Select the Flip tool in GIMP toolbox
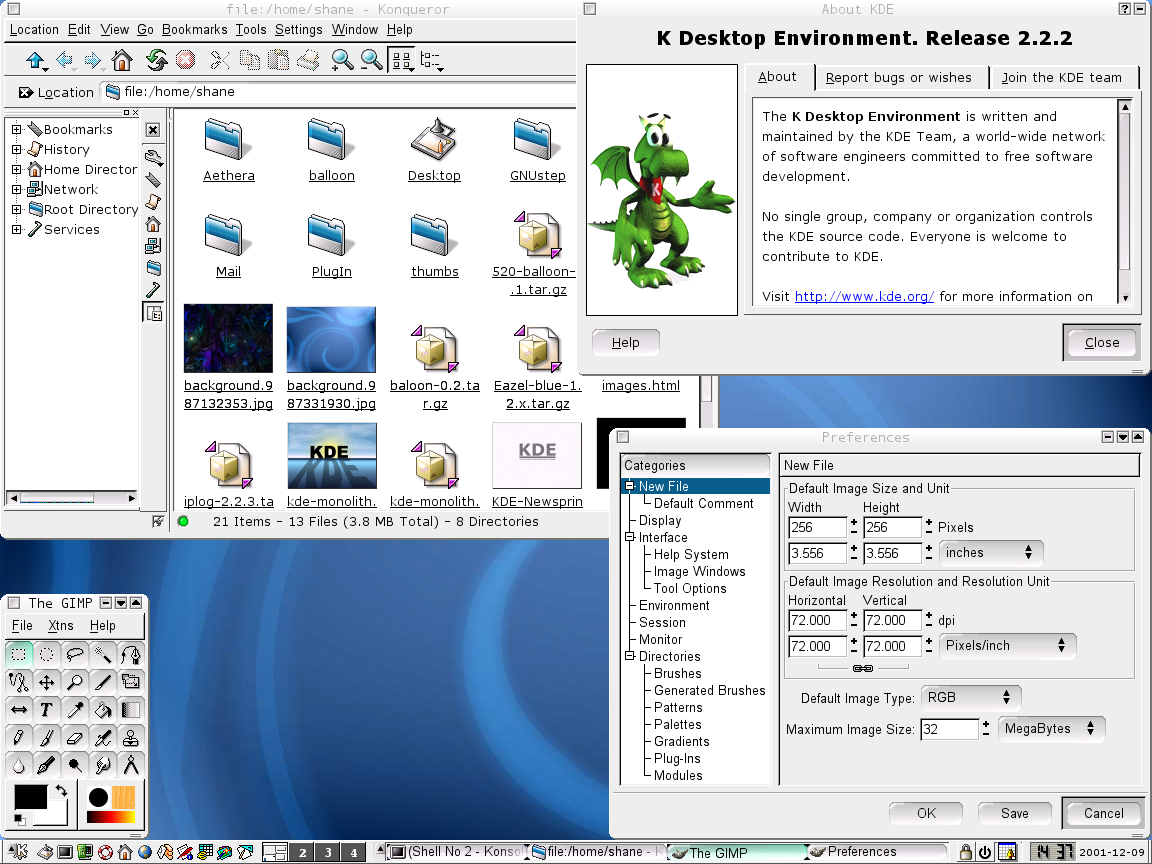Viewport: 1152px width, 864px height. pyautogui.click(x=18, y=710)
